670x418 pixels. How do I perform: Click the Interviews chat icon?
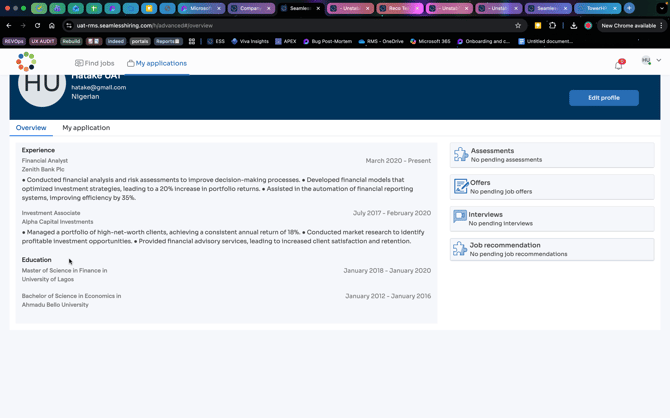(460, 218)
